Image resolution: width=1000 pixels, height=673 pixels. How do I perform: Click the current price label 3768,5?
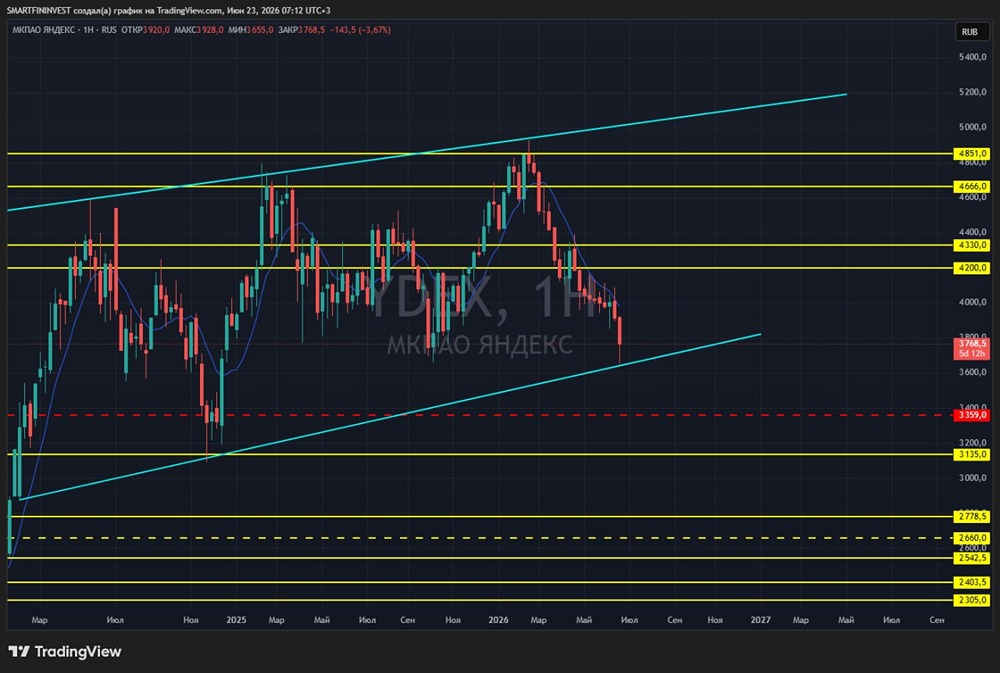point(971,348)
